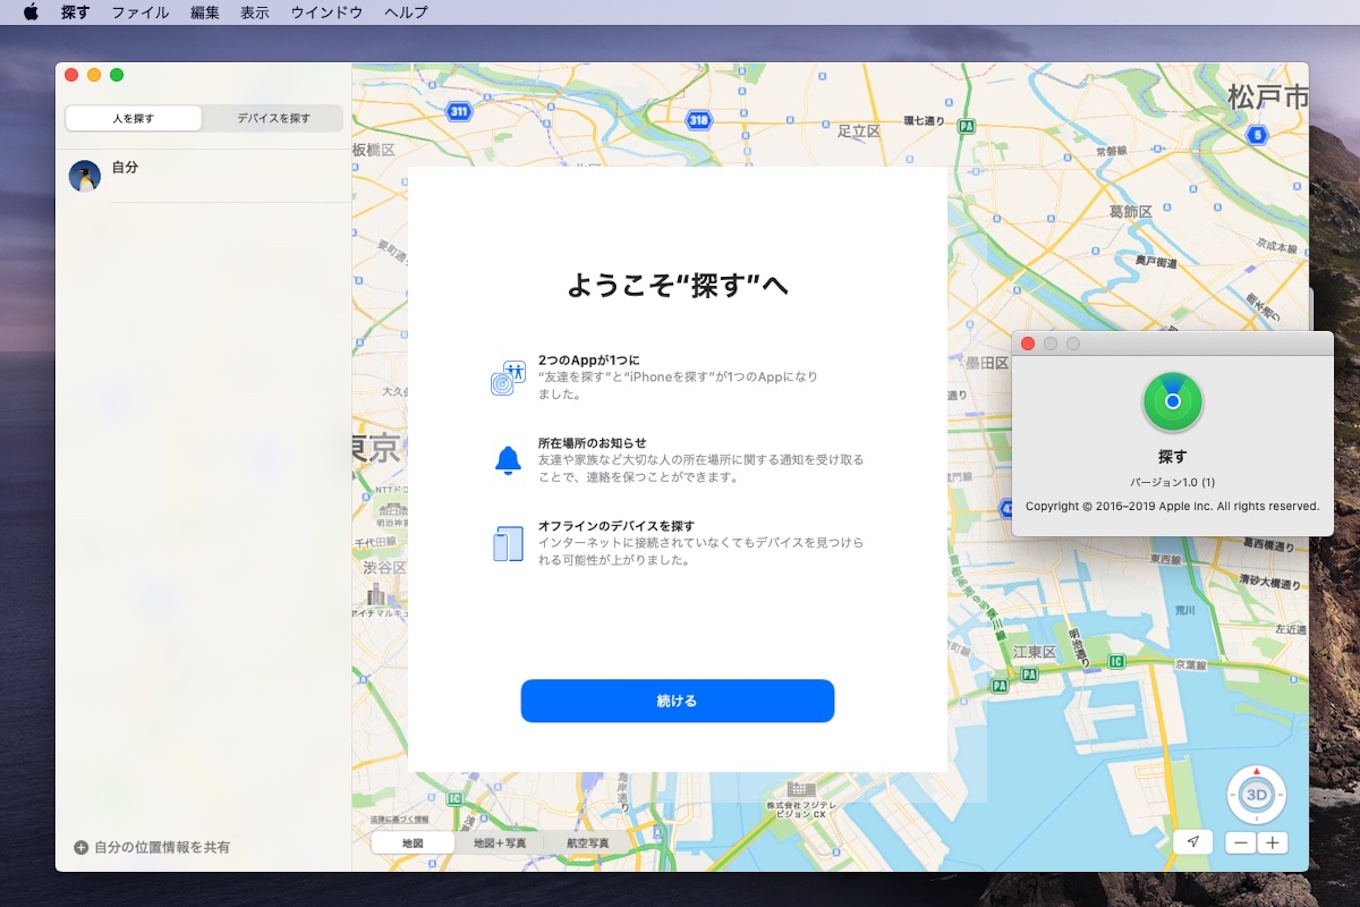Viewport: 1360px width, 907px height.
Task: Switch to the 人を探す tab
Action: point(133,118)
